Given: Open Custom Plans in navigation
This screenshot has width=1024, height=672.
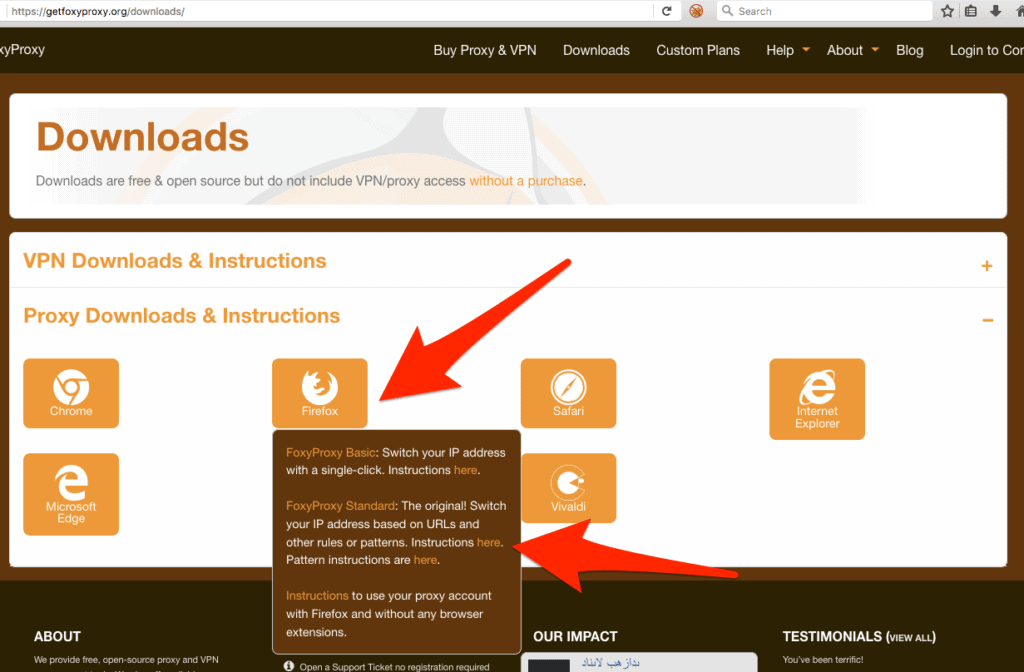Looking at the screenshot, I should (x=698, y=50).
